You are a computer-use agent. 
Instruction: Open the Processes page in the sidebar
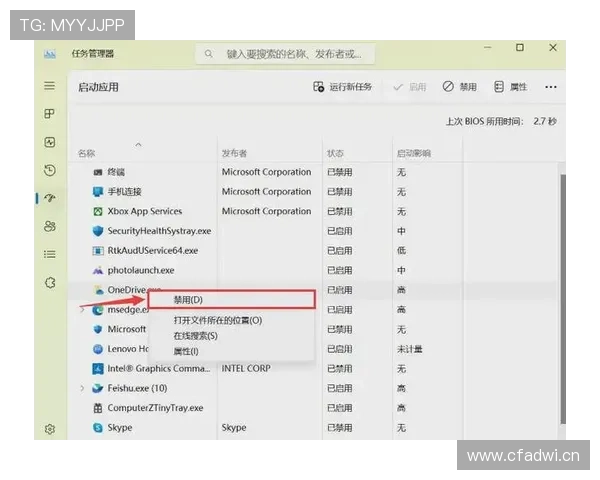click(x=49, y=114)
